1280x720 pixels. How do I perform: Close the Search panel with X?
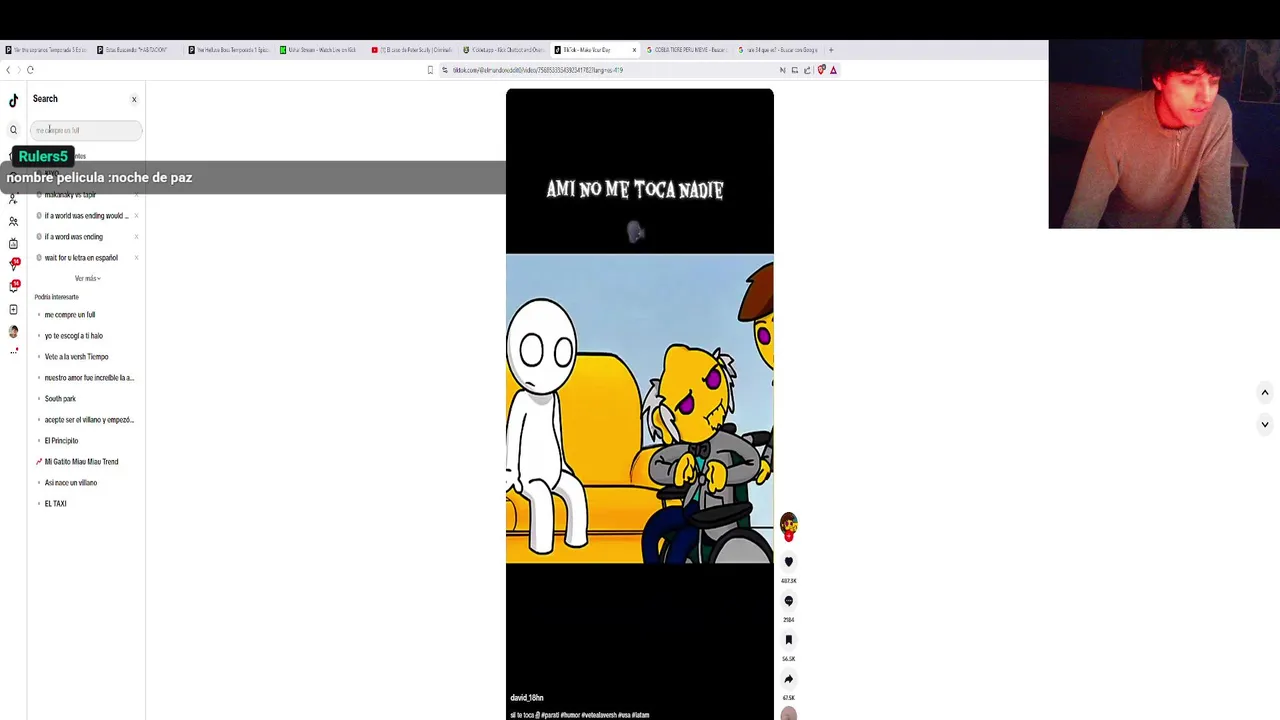tap(134, 99)
